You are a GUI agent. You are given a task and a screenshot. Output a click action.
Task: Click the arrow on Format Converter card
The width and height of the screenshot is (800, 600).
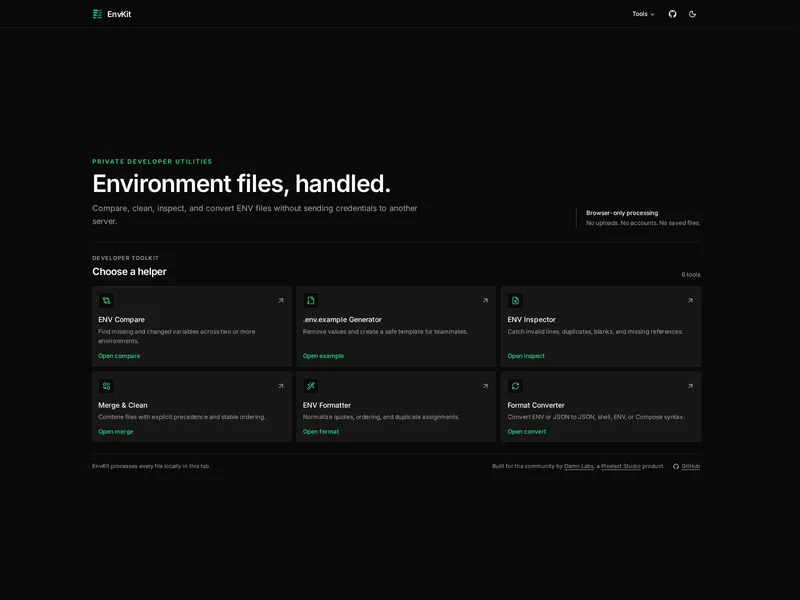point(690,386)
